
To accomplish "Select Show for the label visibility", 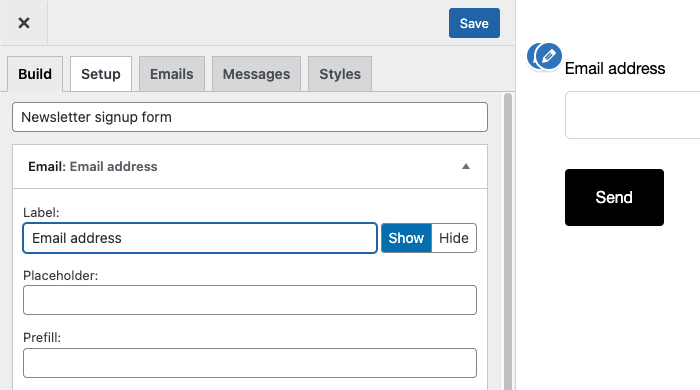I will click(406, 238).
